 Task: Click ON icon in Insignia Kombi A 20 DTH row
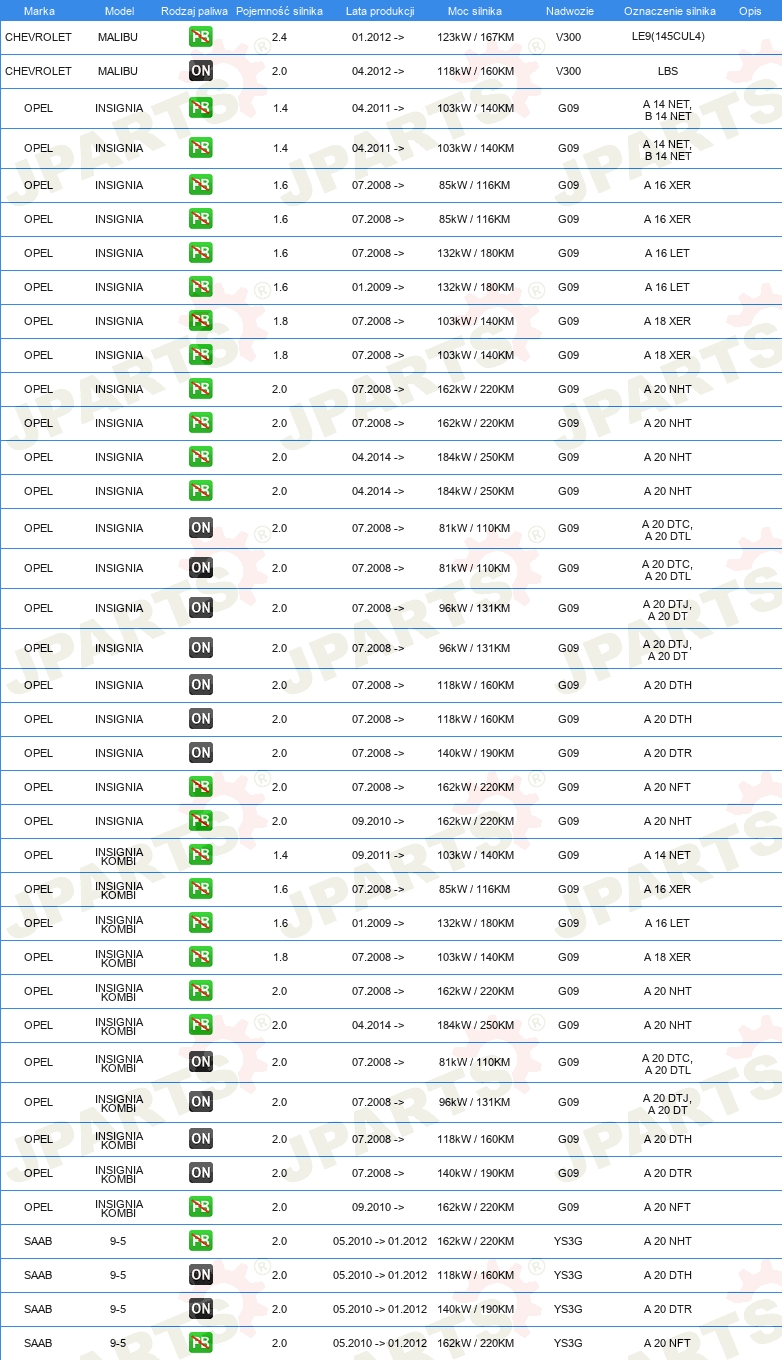[x=201, y=1139]
